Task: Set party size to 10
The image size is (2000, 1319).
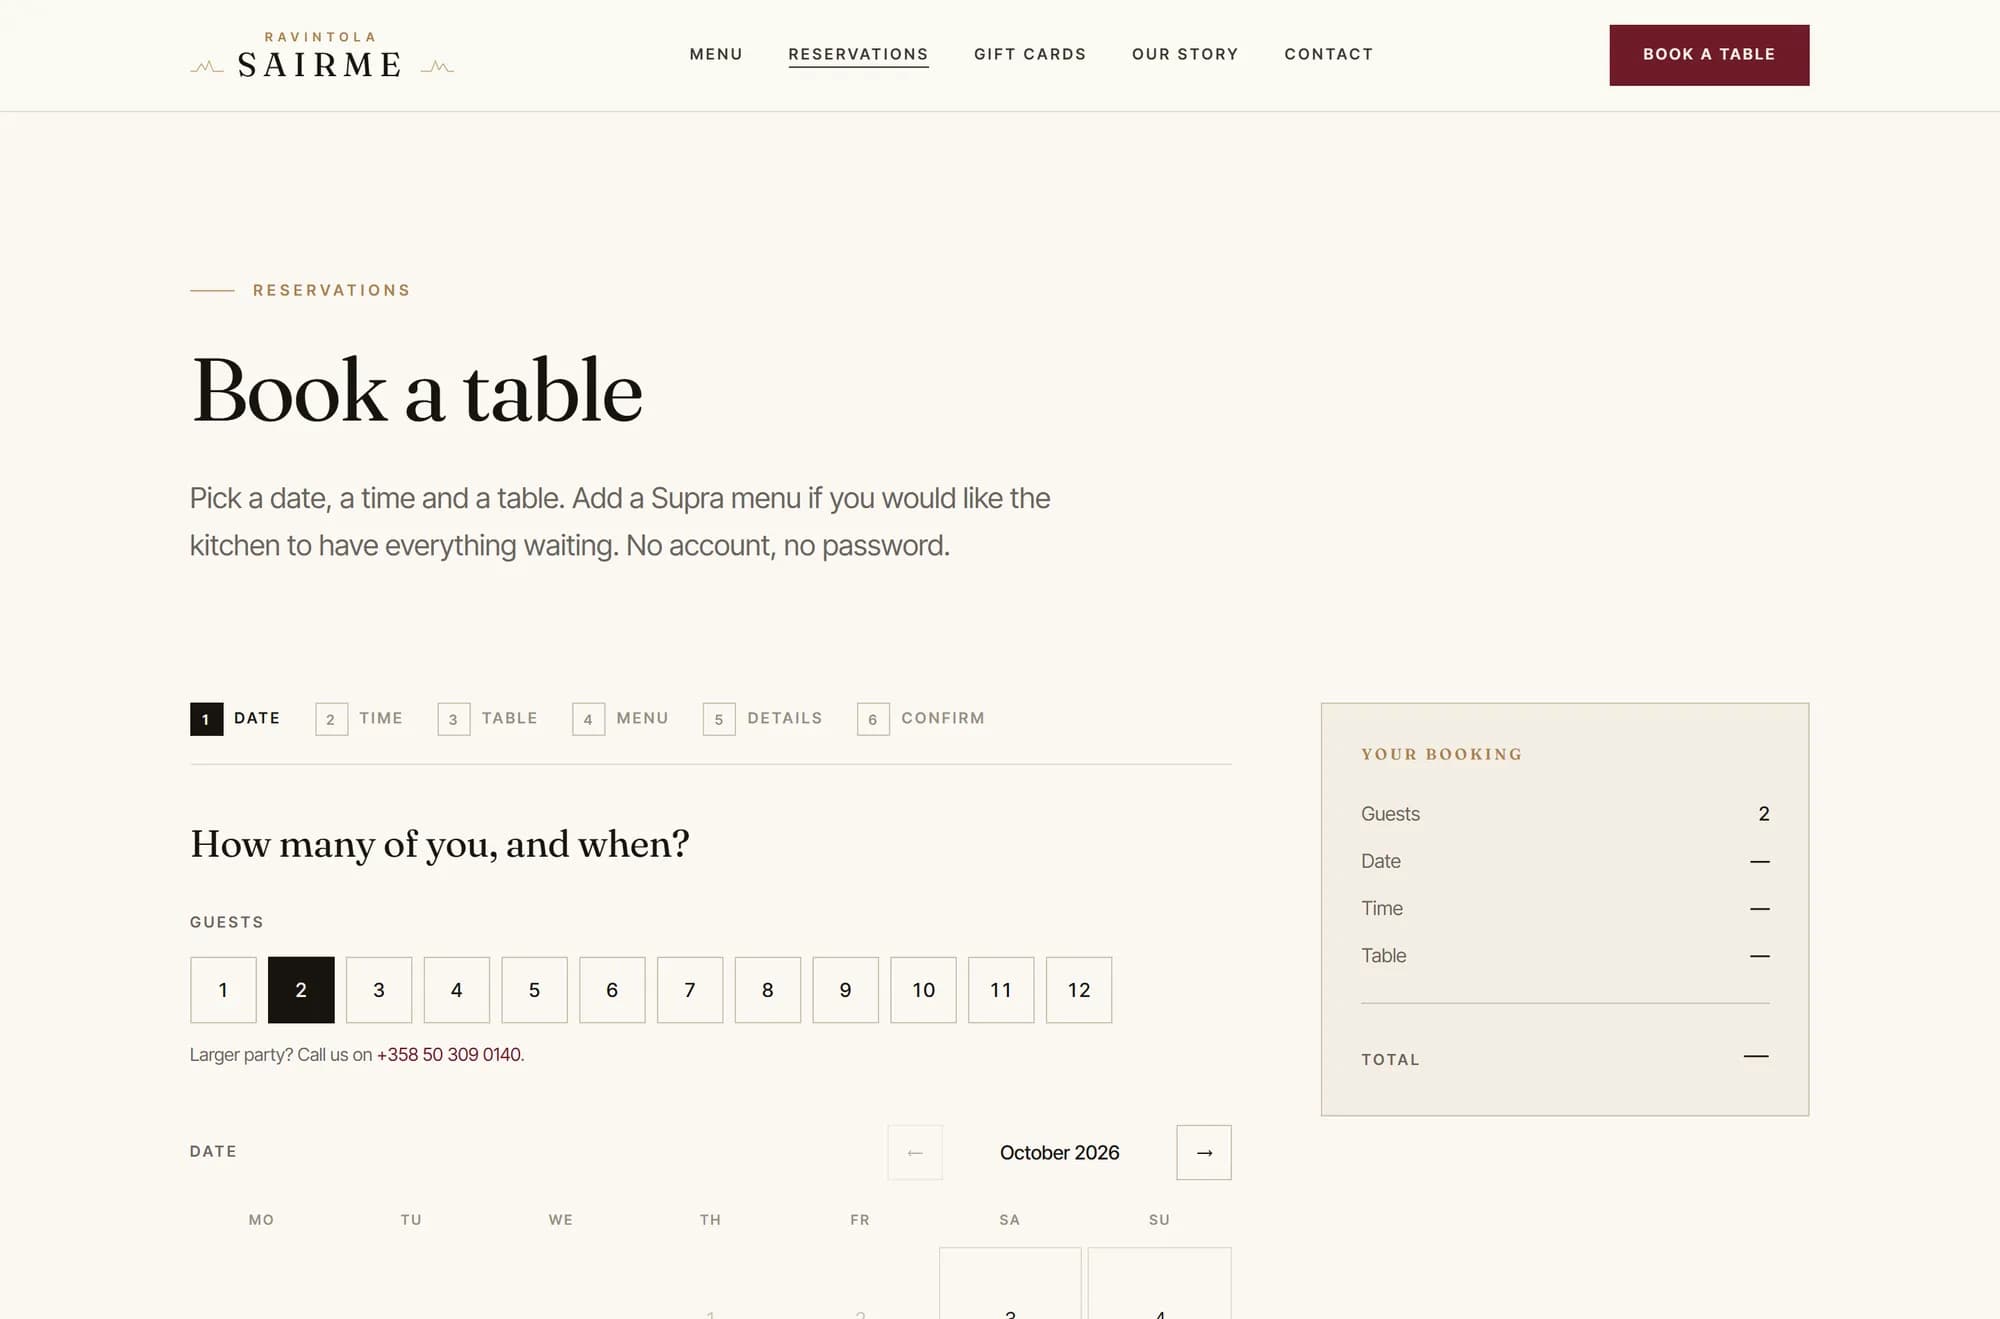Action: (923, 990)
